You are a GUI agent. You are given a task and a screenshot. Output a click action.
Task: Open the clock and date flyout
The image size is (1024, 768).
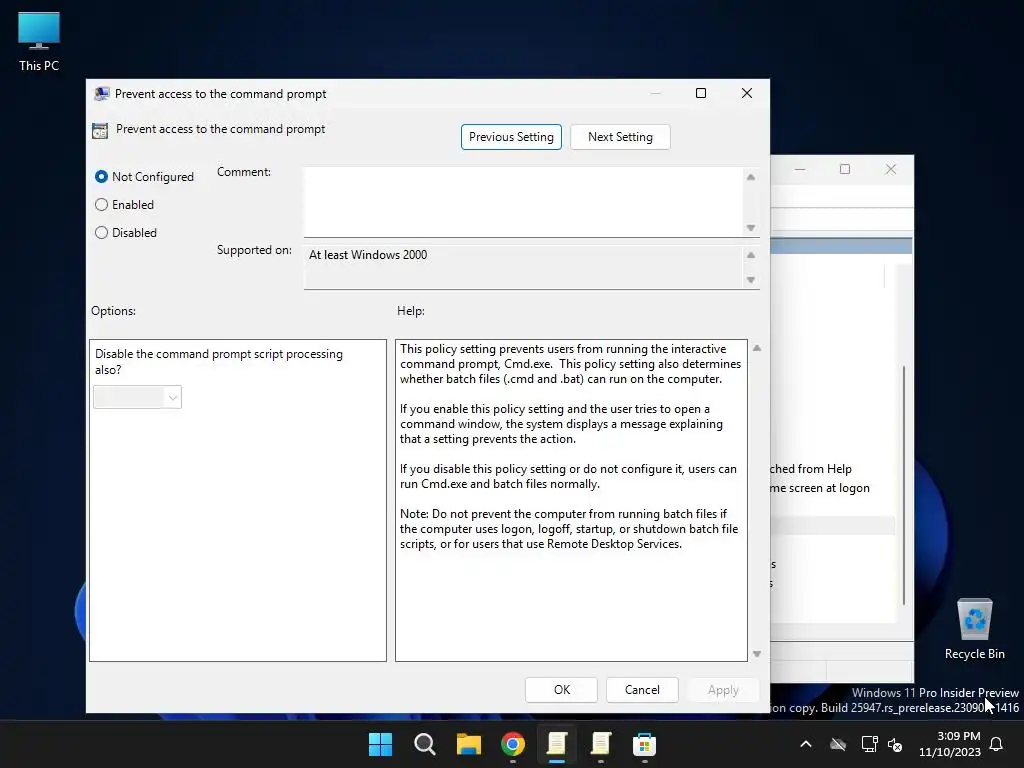click(950, 744)
